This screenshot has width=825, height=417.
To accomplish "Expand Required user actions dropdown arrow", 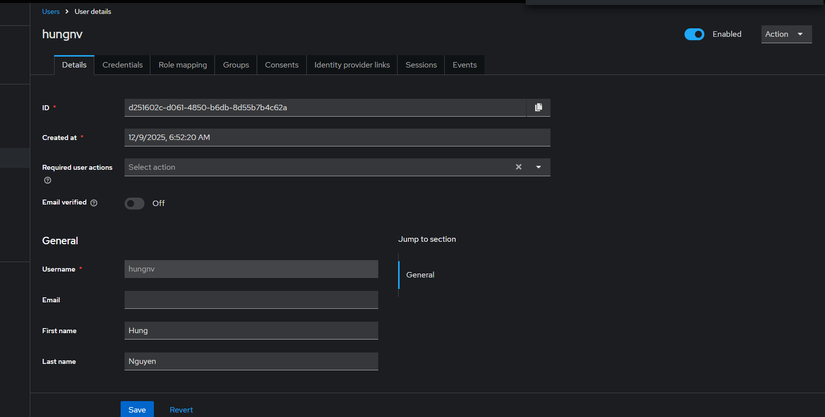I will [538, 167].
